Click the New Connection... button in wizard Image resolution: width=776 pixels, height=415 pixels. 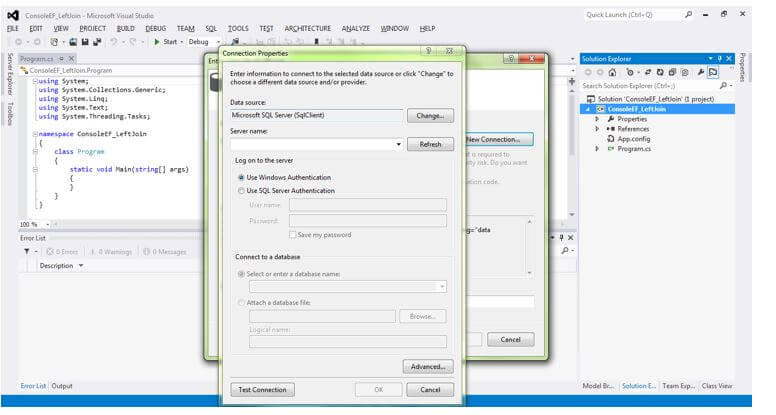click(x=499, y=139)
